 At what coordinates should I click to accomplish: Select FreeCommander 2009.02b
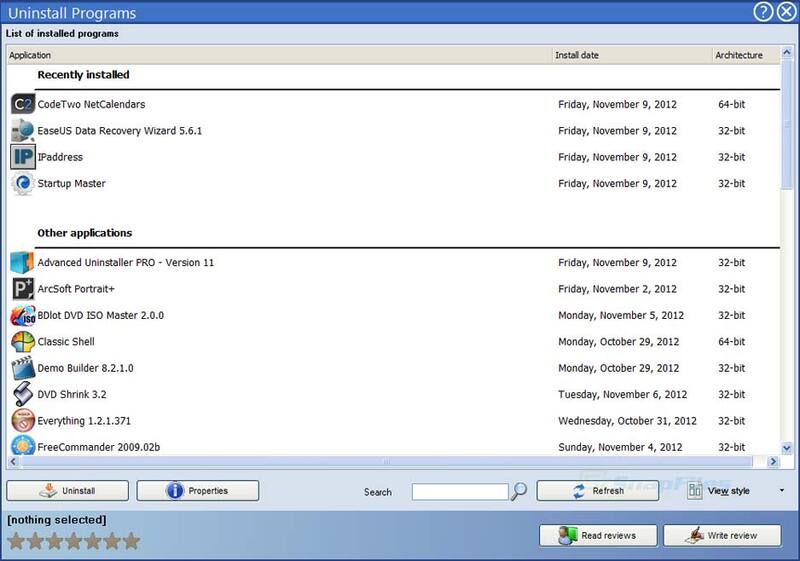click(98, 447)
